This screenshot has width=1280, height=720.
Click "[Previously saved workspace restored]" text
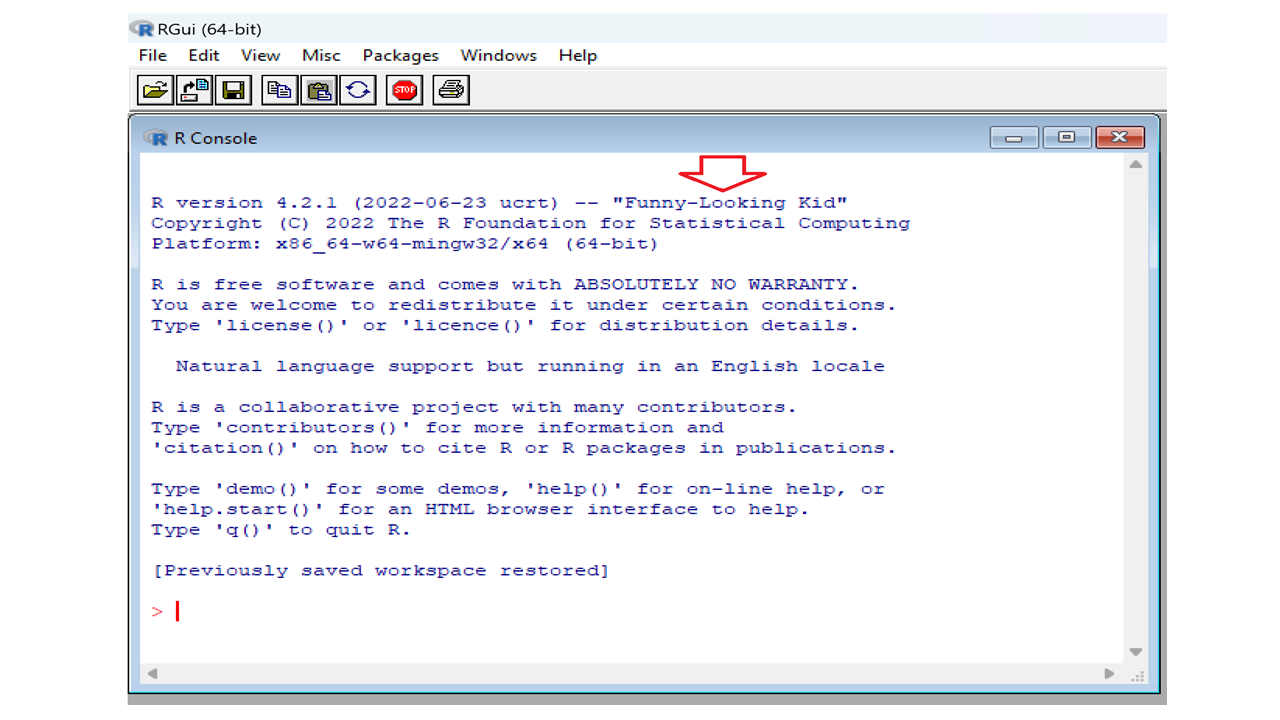point(380,571)
